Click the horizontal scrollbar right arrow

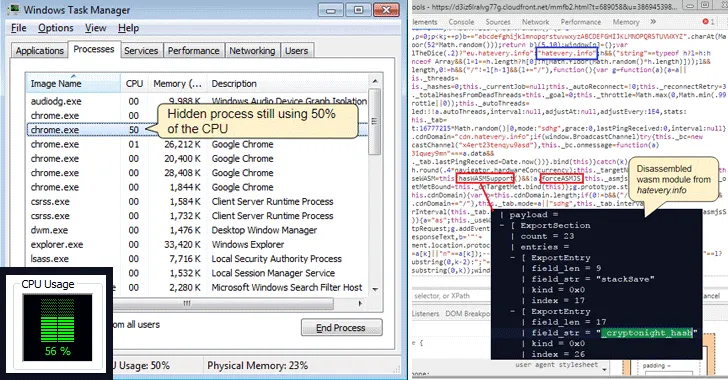coord(360,303)
